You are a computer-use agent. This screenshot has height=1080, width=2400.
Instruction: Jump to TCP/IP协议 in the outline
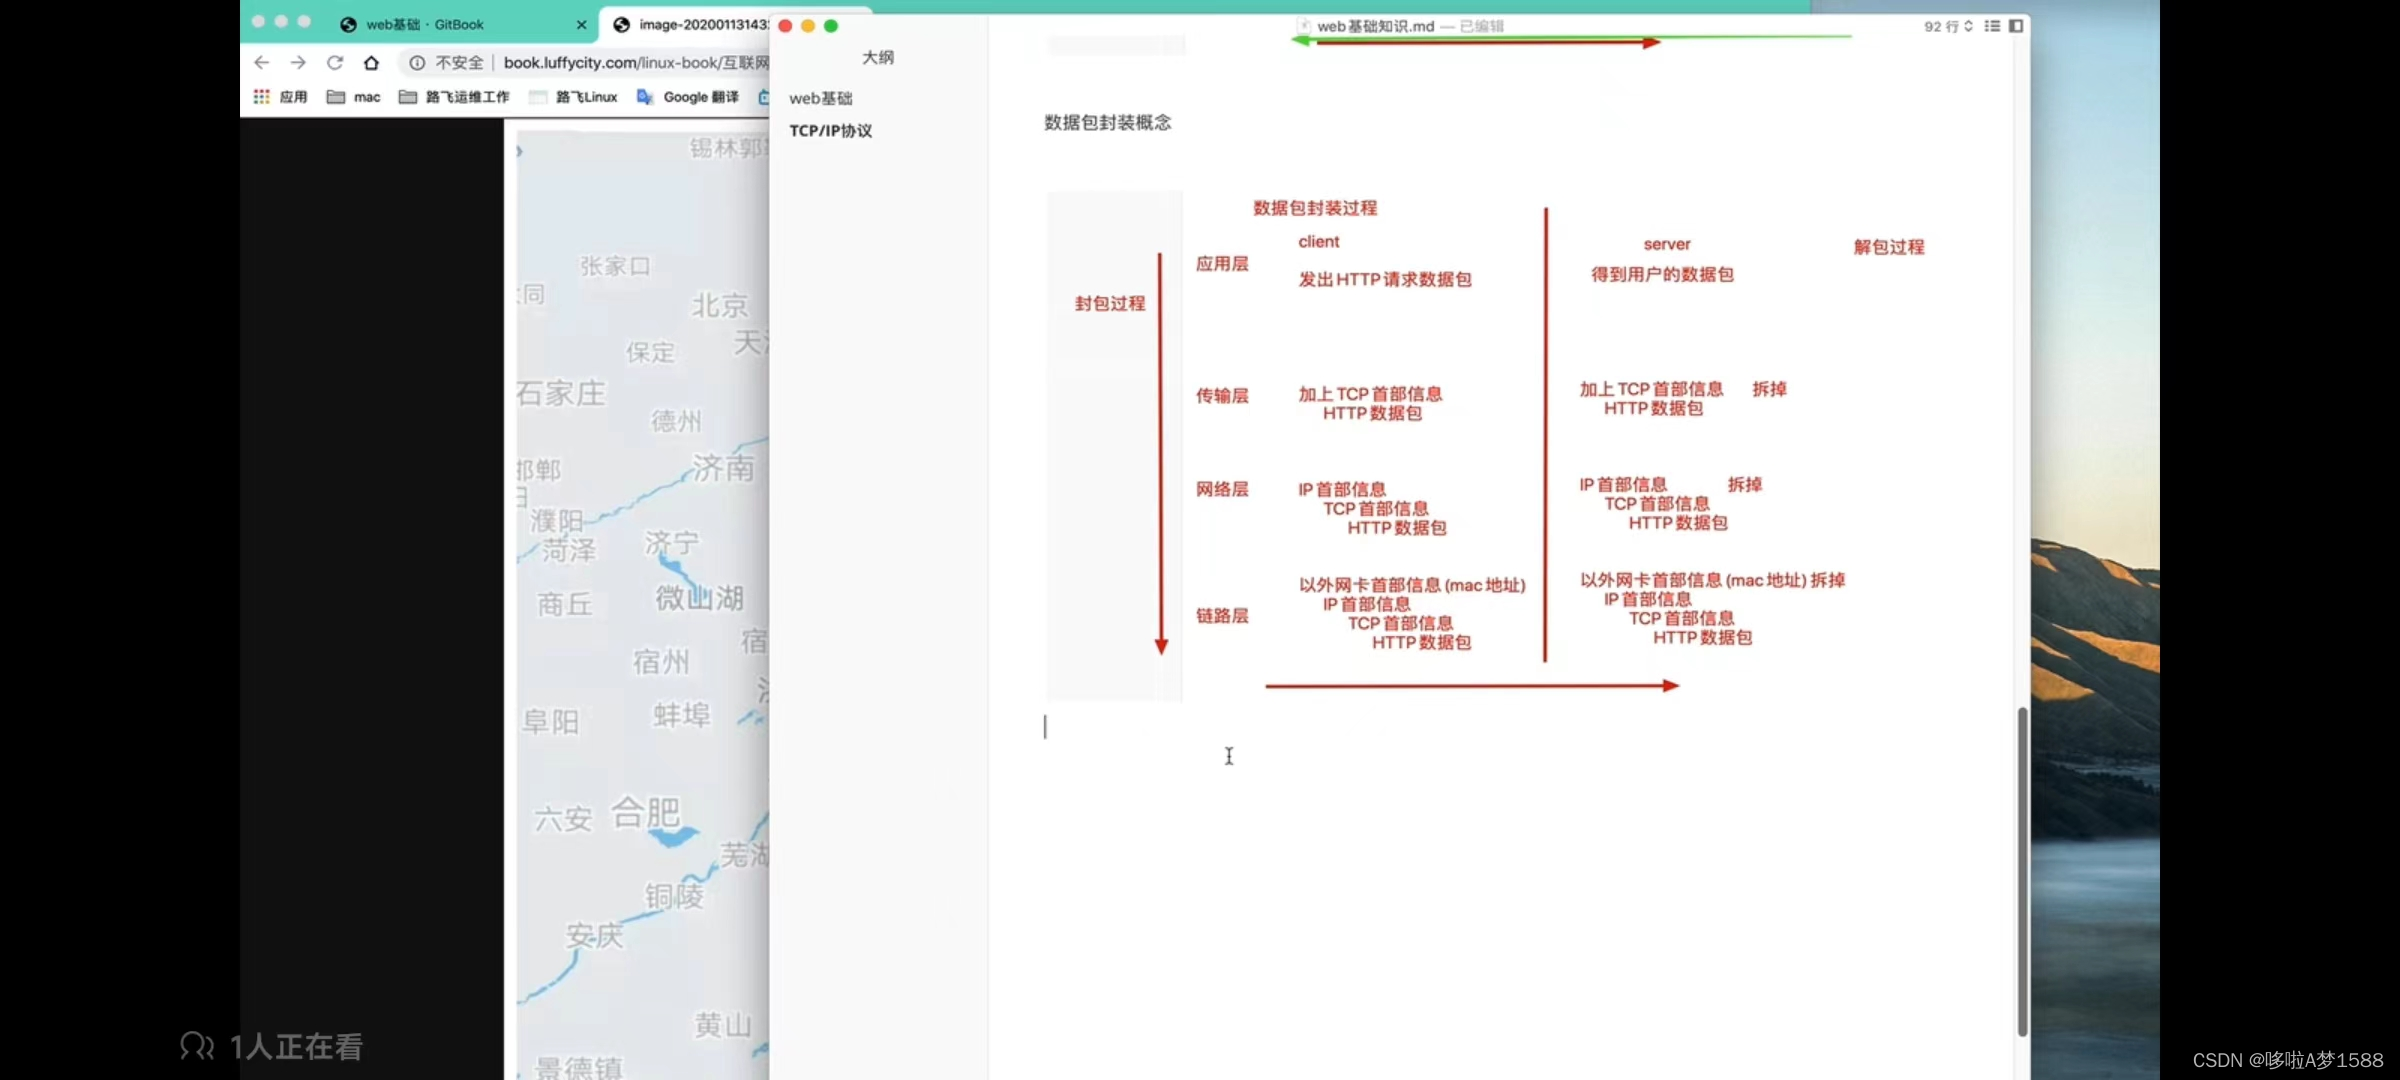click(x=830, y=131)
